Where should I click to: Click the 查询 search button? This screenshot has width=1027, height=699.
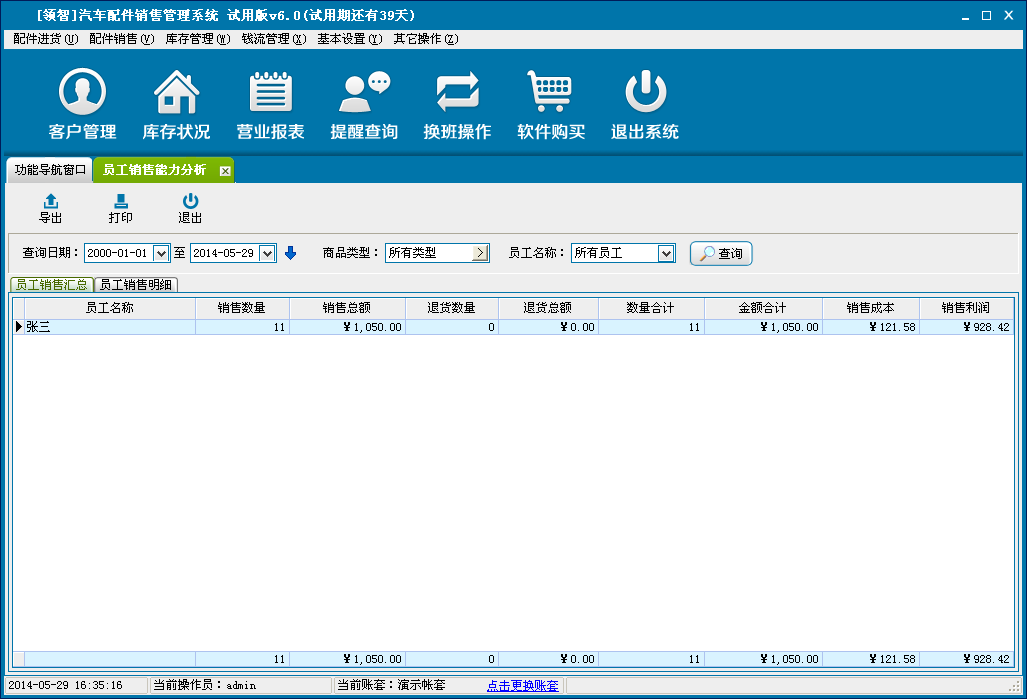pos(721,254)
